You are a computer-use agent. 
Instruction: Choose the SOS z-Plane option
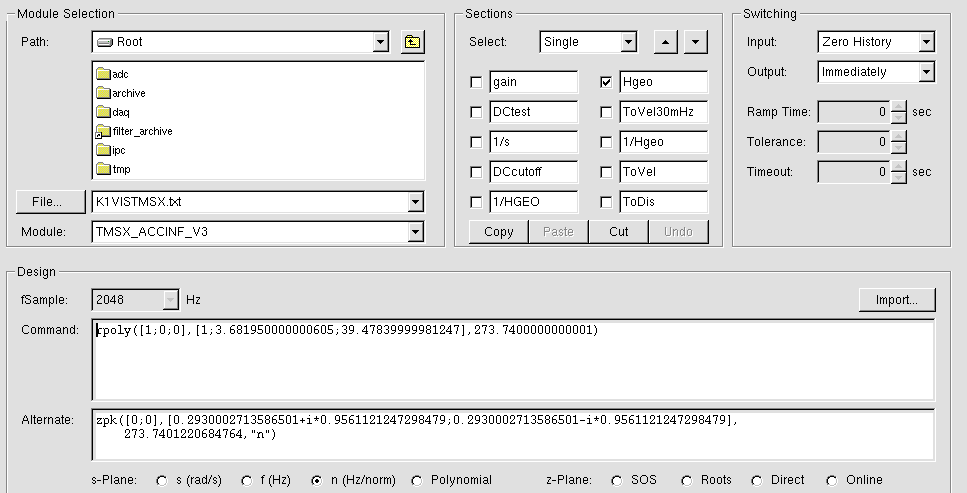click(616, 480)
